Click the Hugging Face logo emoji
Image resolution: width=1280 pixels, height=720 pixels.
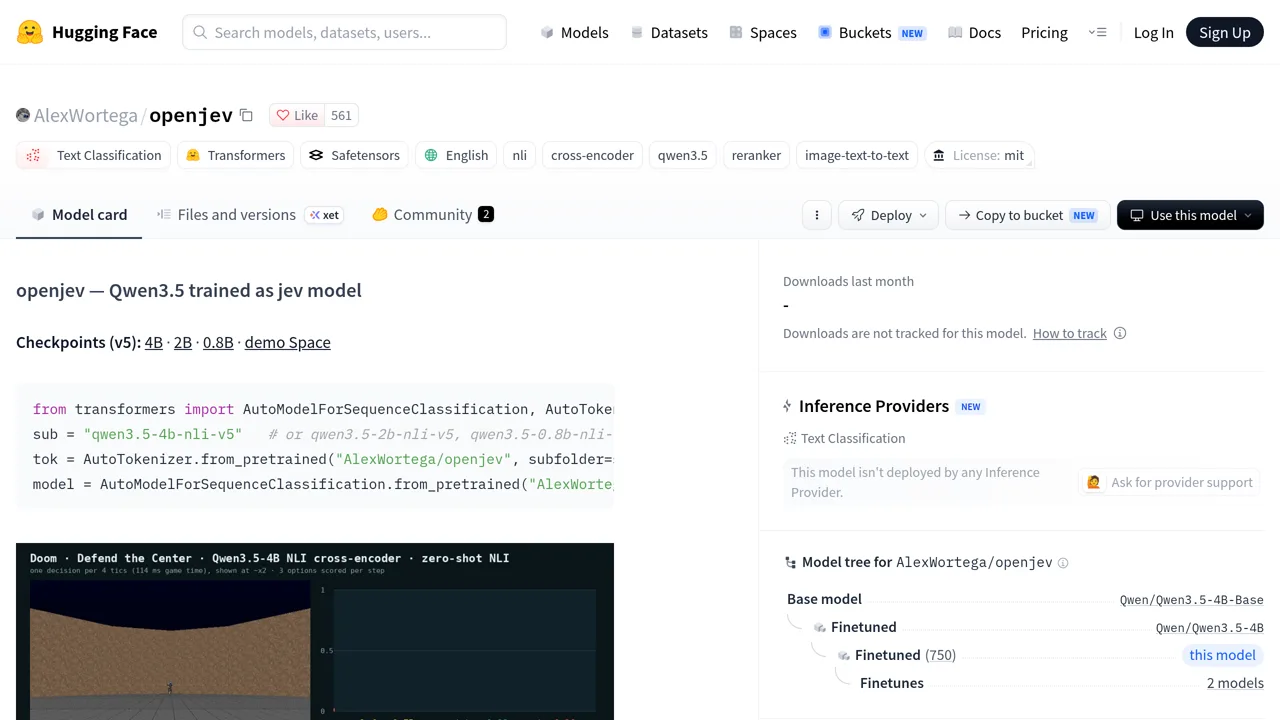click(x=30, y=32)
